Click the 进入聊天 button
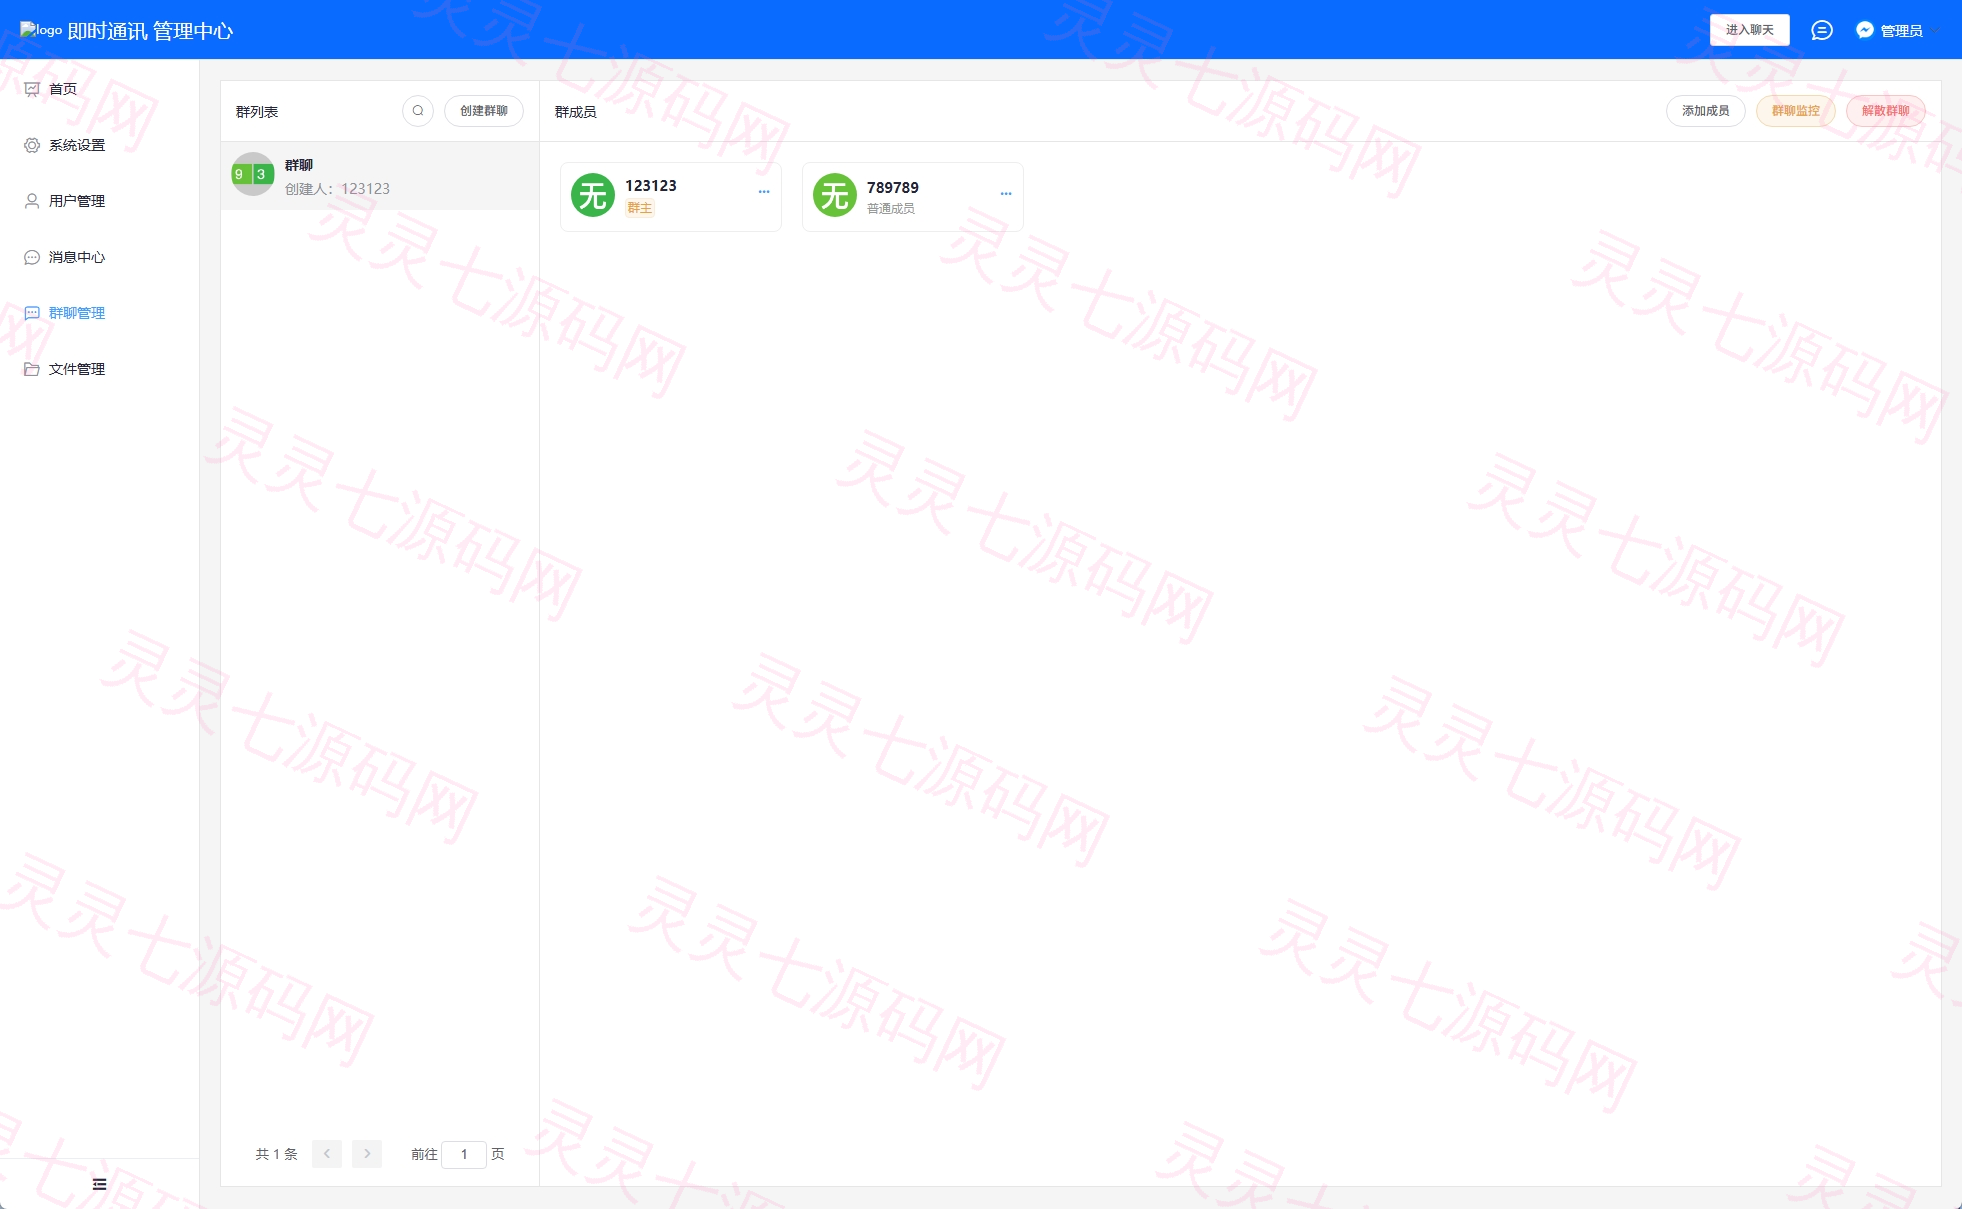 [1750, 30]
